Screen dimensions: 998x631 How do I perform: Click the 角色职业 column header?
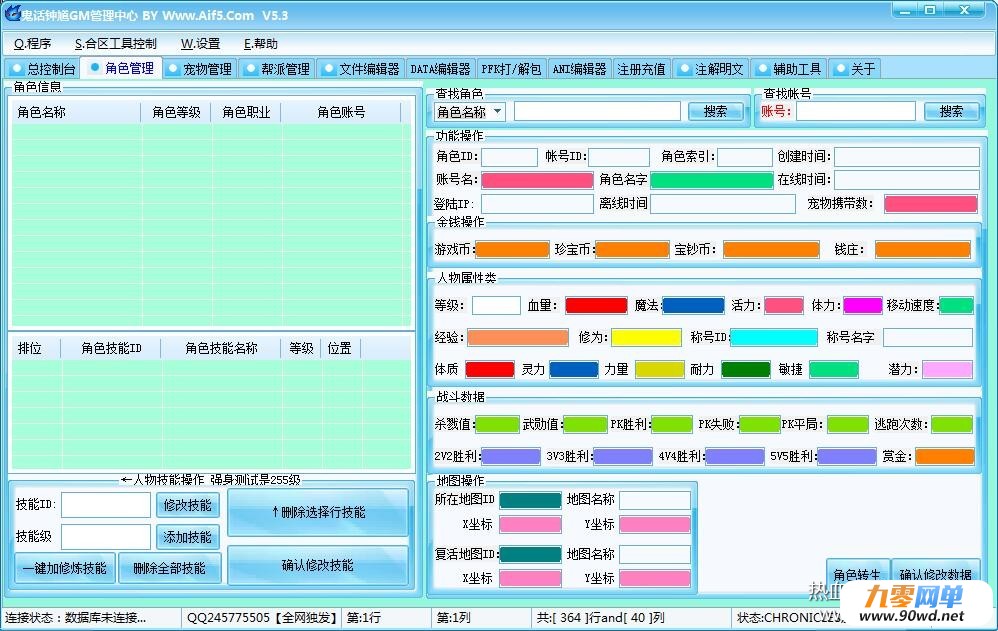click(x=246, y=113)
